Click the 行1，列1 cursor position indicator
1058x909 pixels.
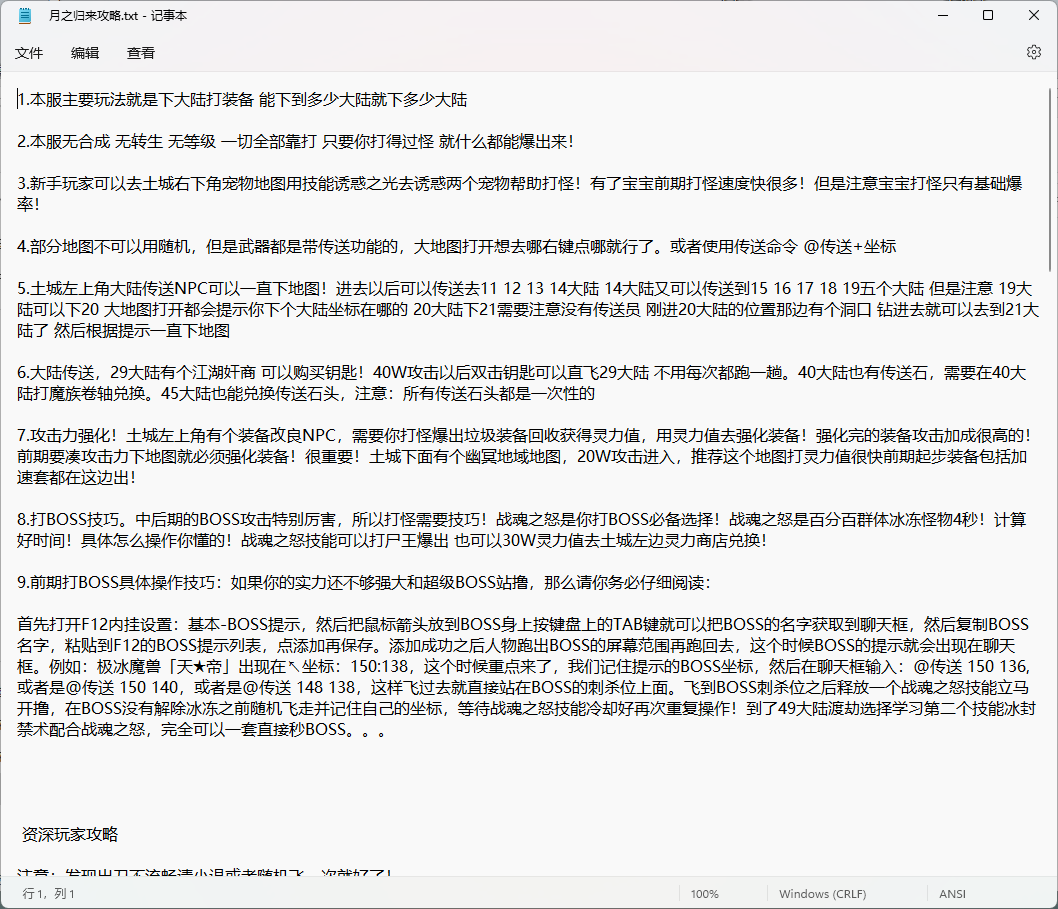(x=45, y=893)
